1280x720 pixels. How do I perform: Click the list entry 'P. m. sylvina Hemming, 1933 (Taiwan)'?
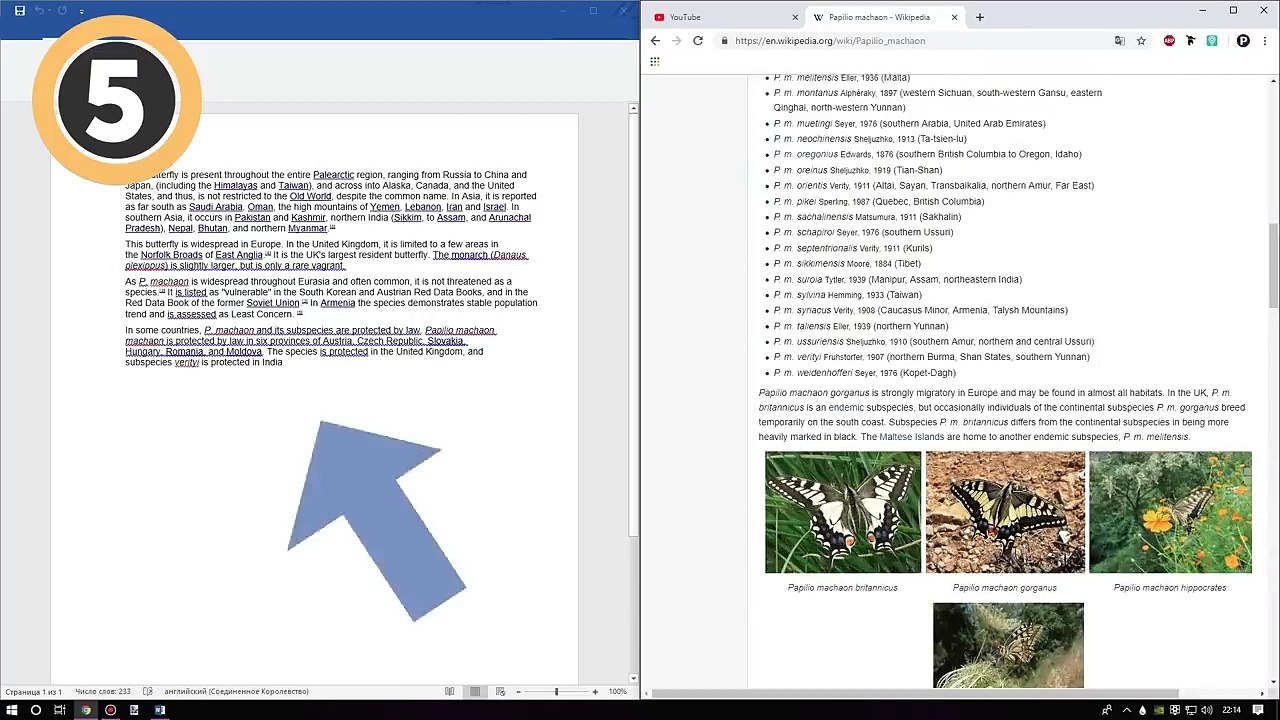click(848, 295)
